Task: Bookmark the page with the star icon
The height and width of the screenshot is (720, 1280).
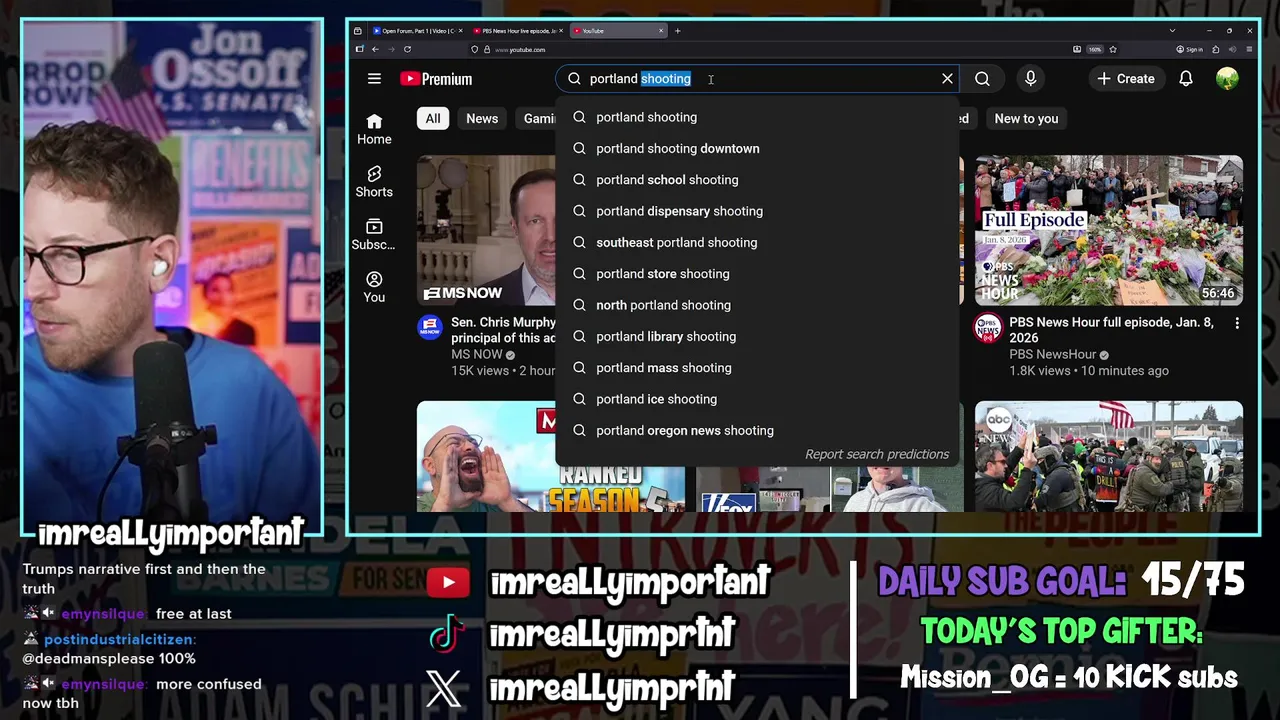Action: (1113, 49)
